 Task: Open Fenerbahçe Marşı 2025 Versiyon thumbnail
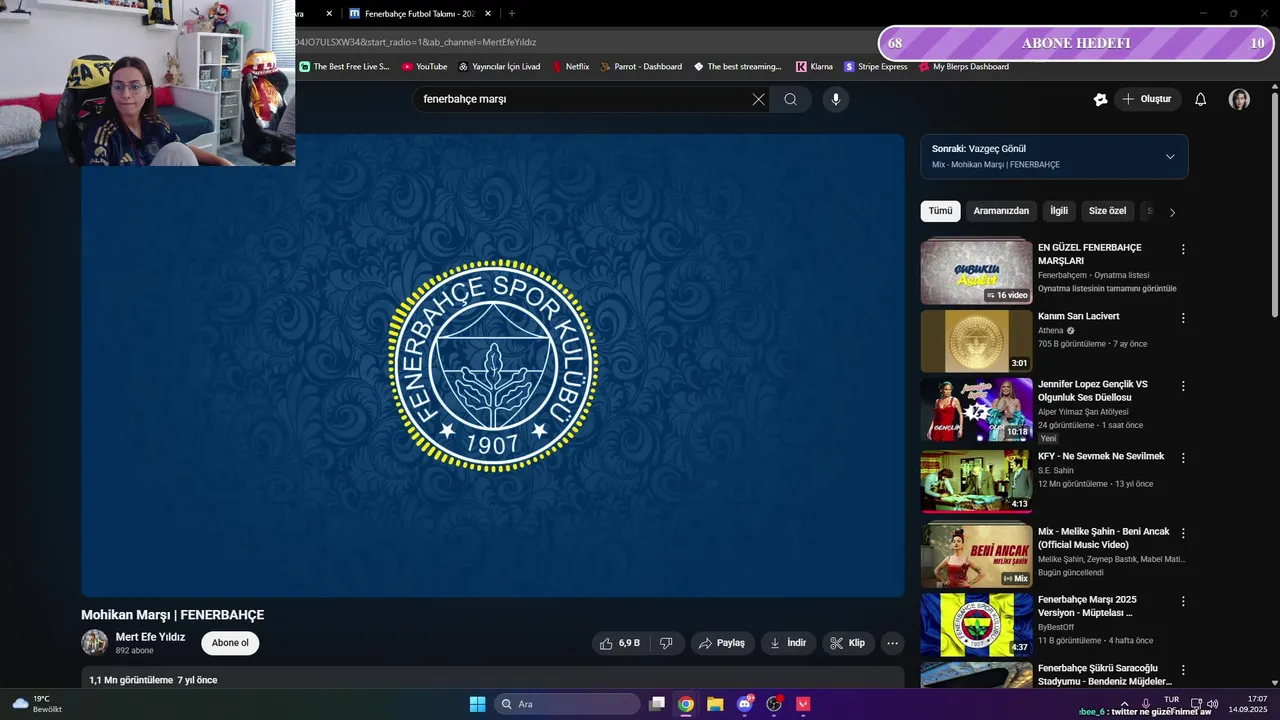pyautogui.click(x=976, y=625)
